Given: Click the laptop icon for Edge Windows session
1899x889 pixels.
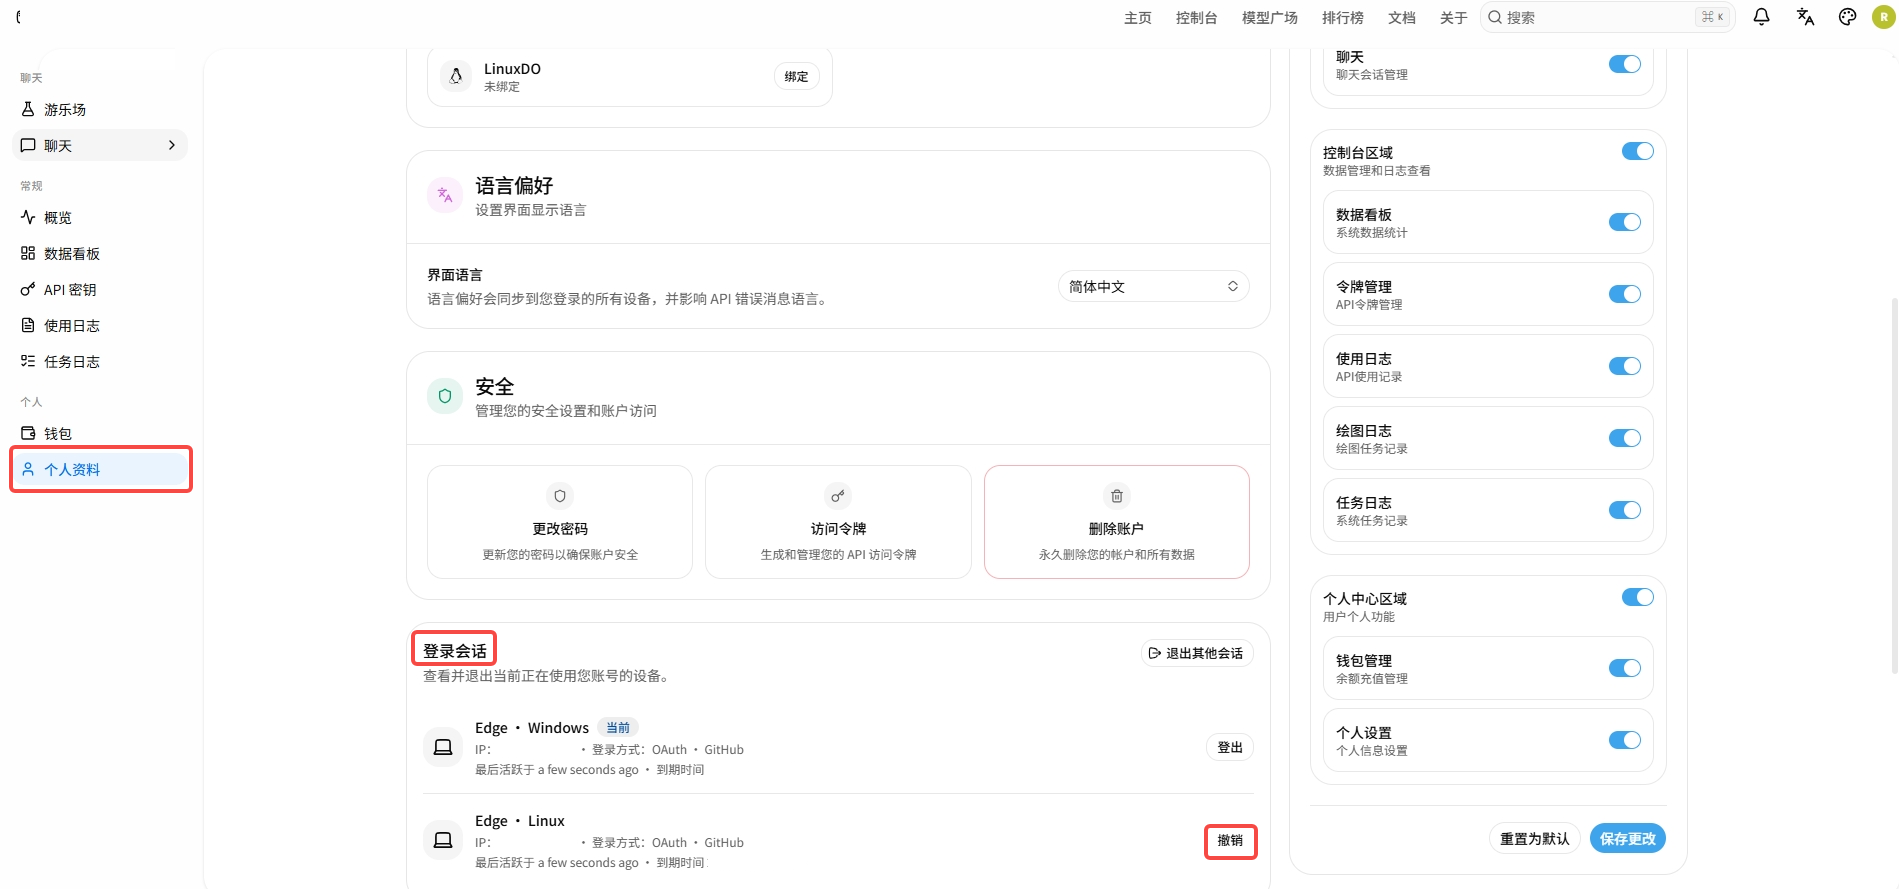Looking at the screenshot, I should [443, 747].
